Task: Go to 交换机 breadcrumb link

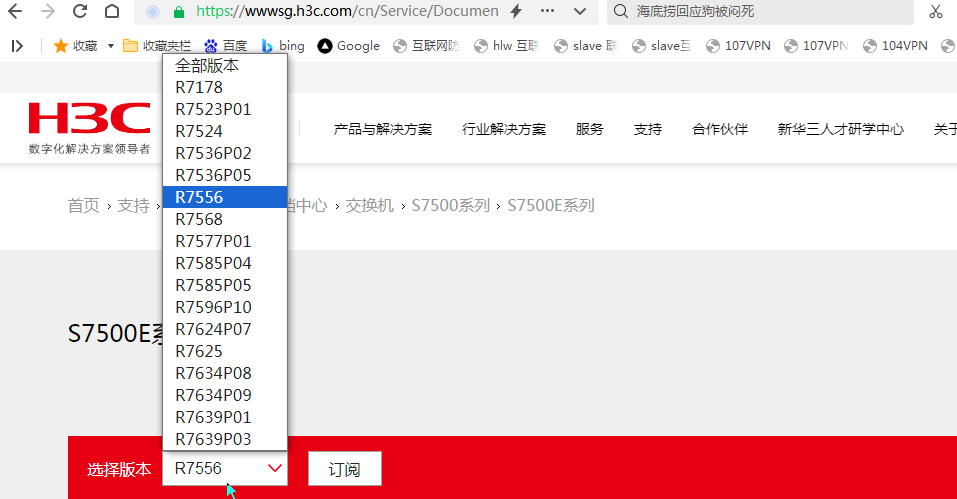Action: pos(369,206)
